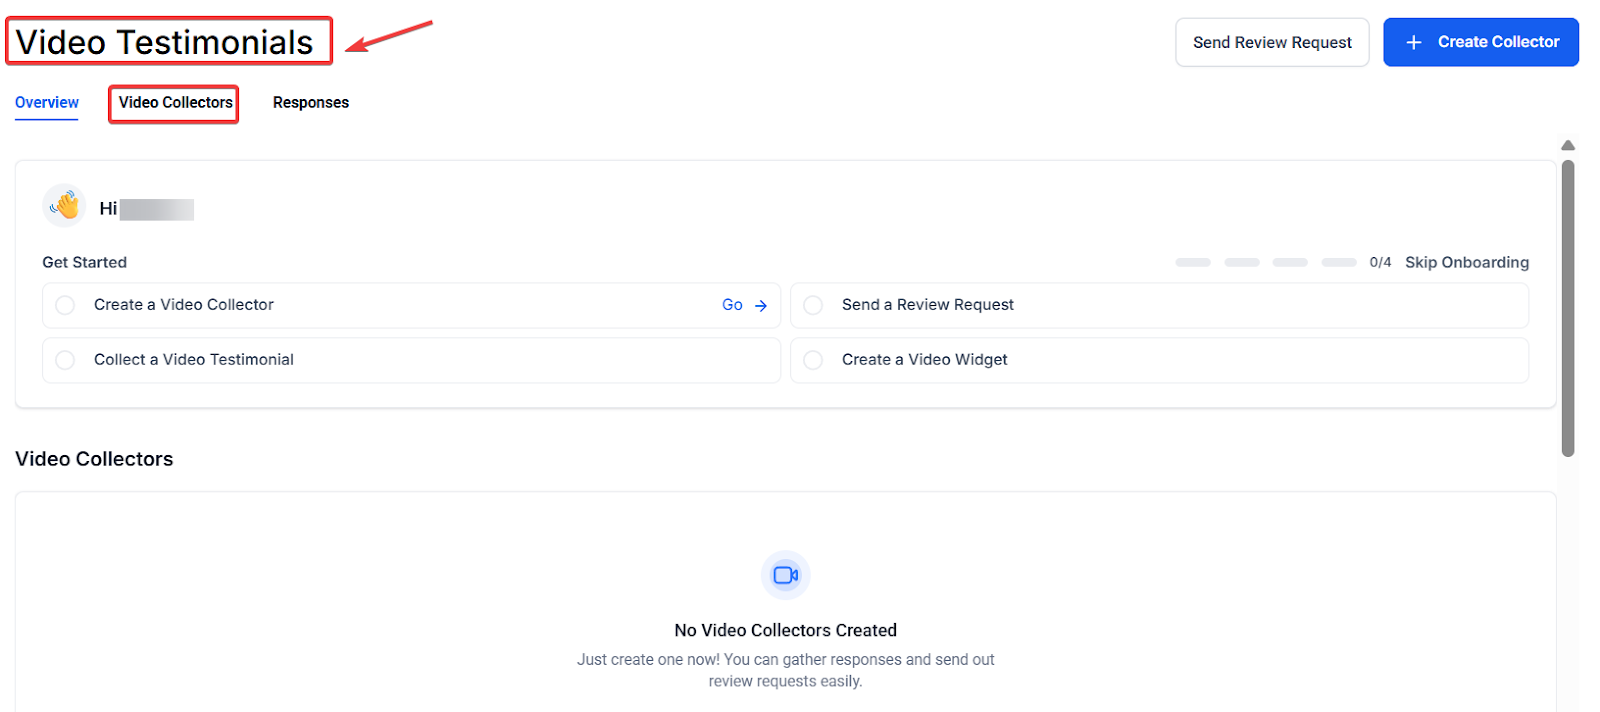1600x712 pixels.
Task: Open the Create a Video Widget step
Action: (x=924, y=360)
